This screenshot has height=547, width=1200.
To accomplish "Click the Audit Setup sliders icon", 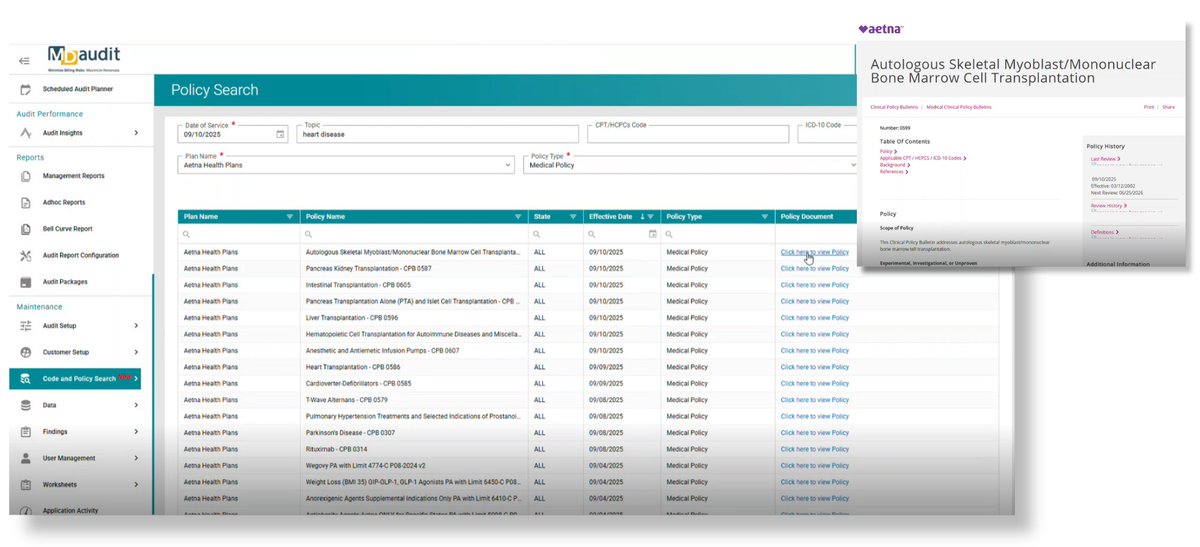I will click(25, 326).
